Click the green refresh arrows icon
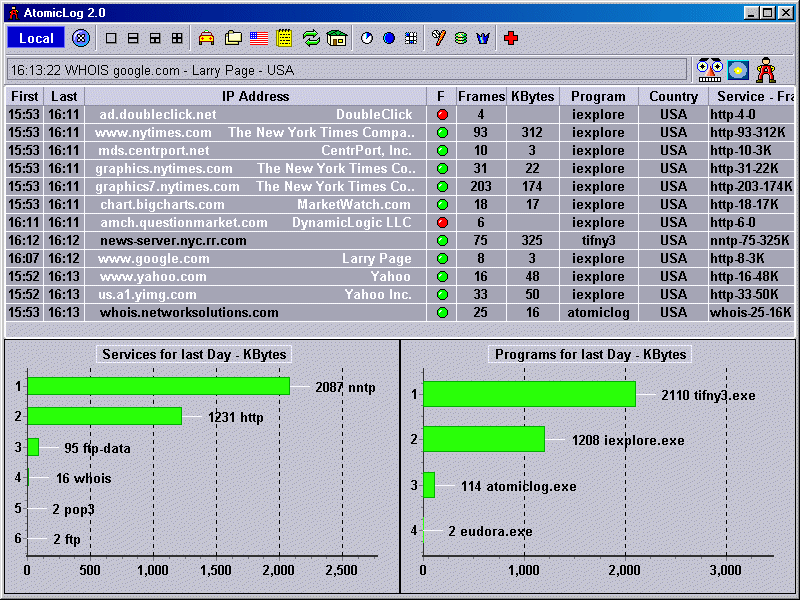The height and width of the screenshot is (600, 800). (x=311, y=38)
